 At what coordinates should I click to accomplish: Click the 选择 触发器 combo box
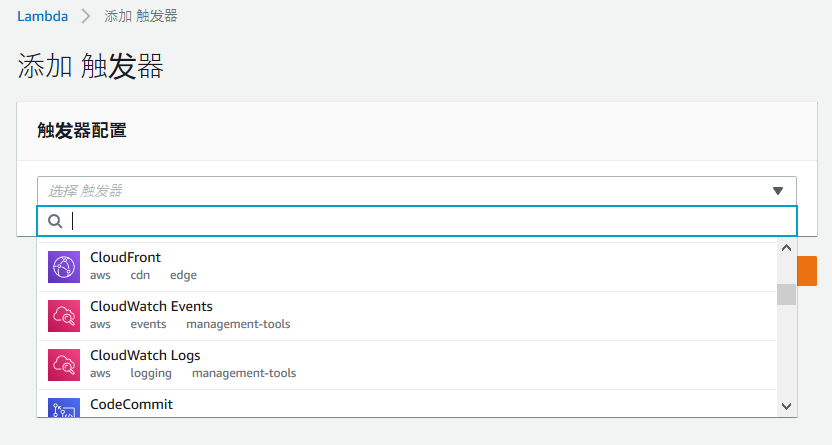click(417, 191)
